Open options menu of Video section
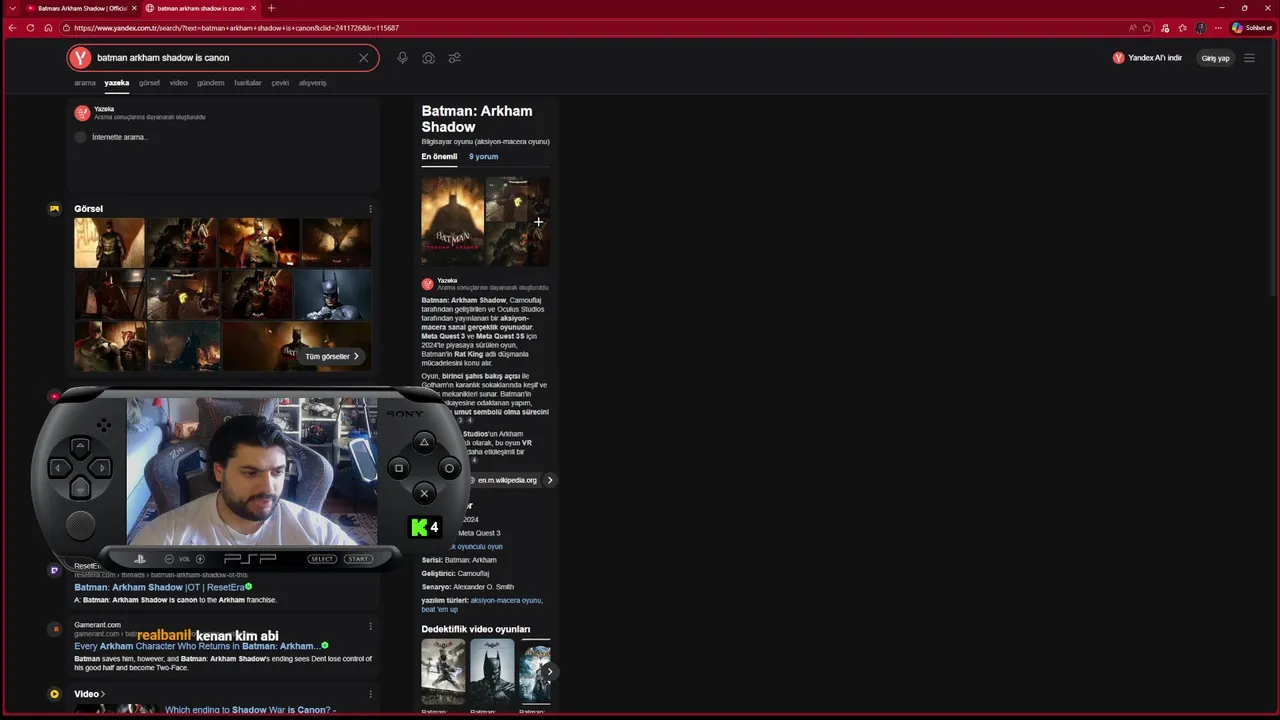Image resolution: width=1280 pixels, height=720 pixels. click(x=370, y=694)
